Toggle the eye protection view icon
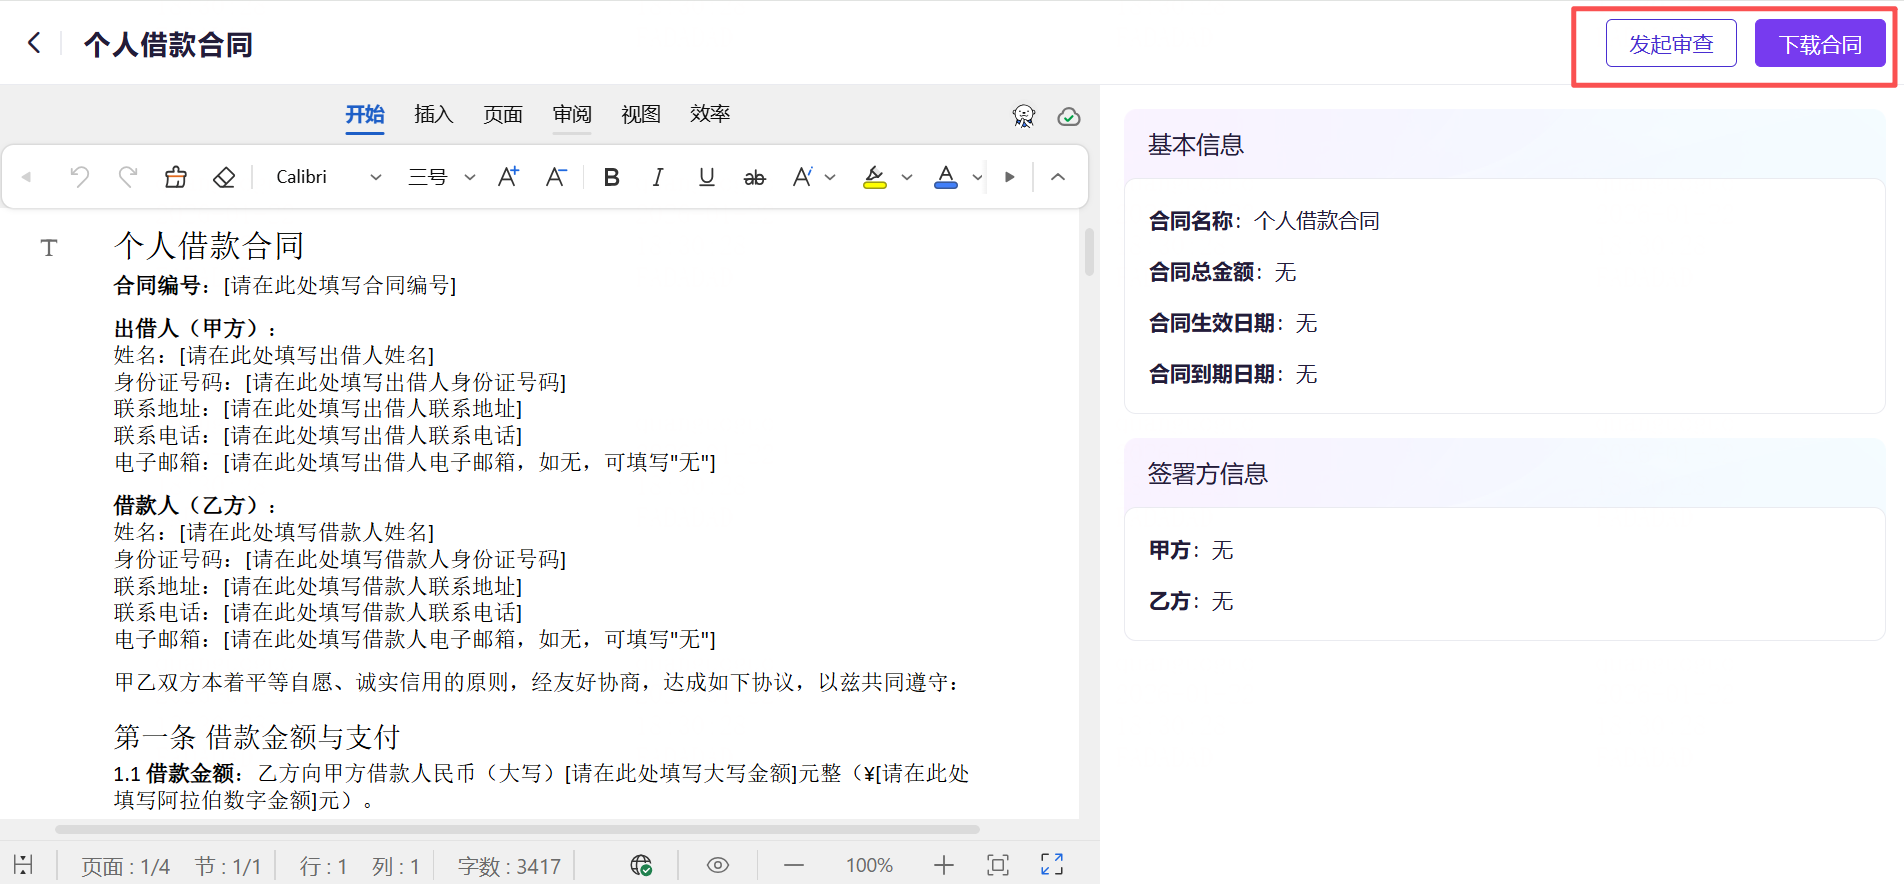Image resolution: width=1904 pixels, height=884 pixels. 718,865
